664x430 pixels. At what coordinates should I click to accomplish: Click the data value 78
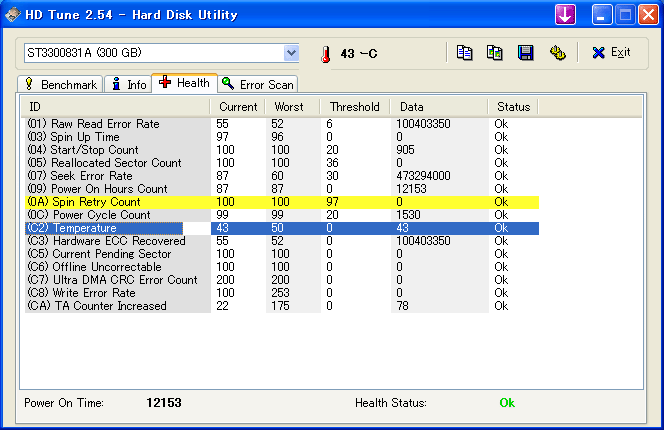pos(402,306)
